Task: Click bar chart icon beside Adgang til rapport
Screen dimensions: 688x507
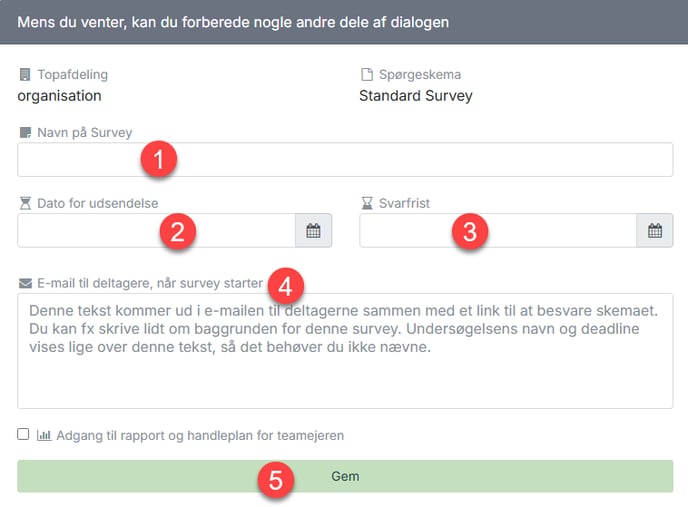Action: (x=44, y=435)
